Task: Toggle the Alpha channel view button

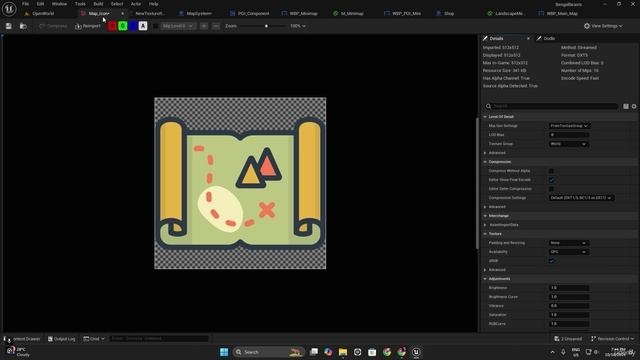Action: pos(143,26)
